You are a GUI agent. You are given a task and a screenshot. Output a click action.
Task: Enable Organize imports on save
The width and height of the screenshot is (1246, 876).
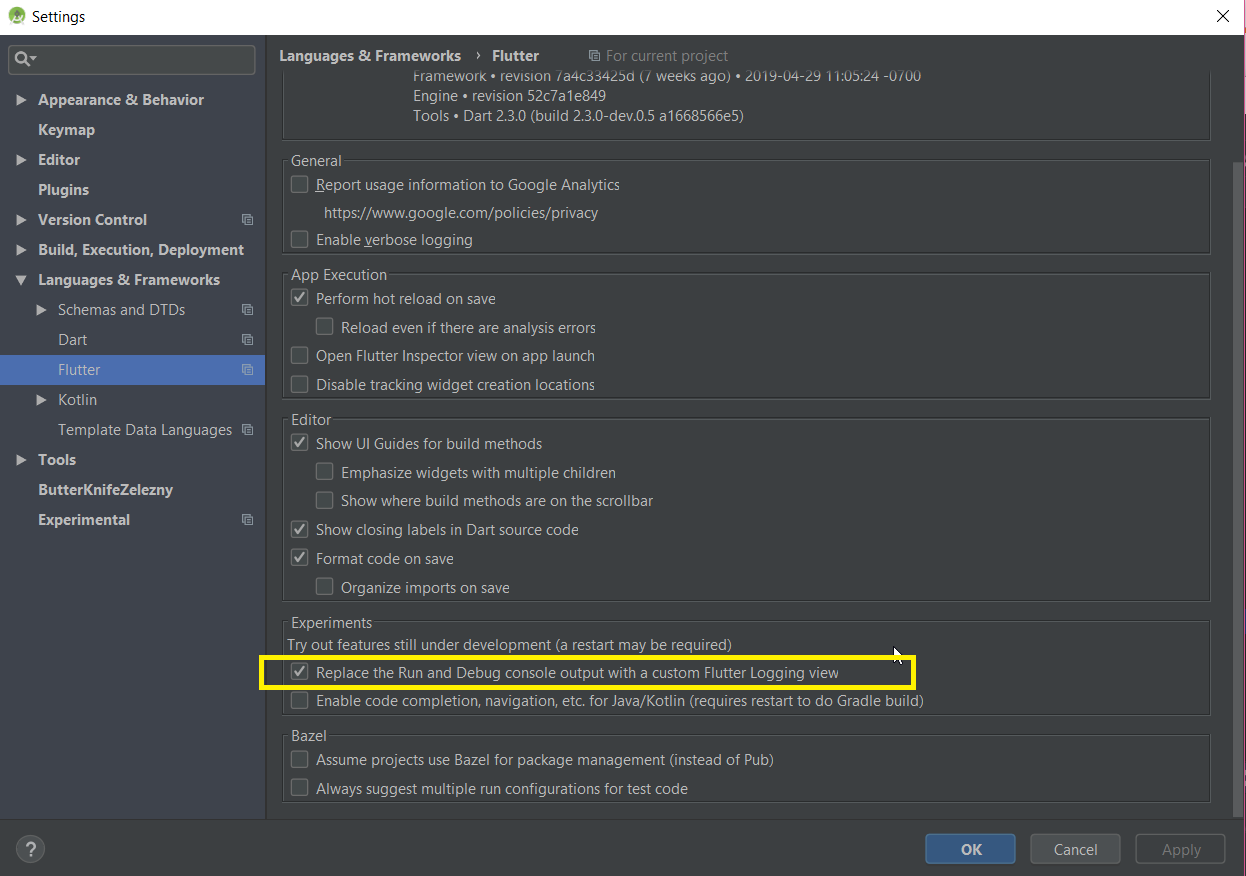[324, 587]
